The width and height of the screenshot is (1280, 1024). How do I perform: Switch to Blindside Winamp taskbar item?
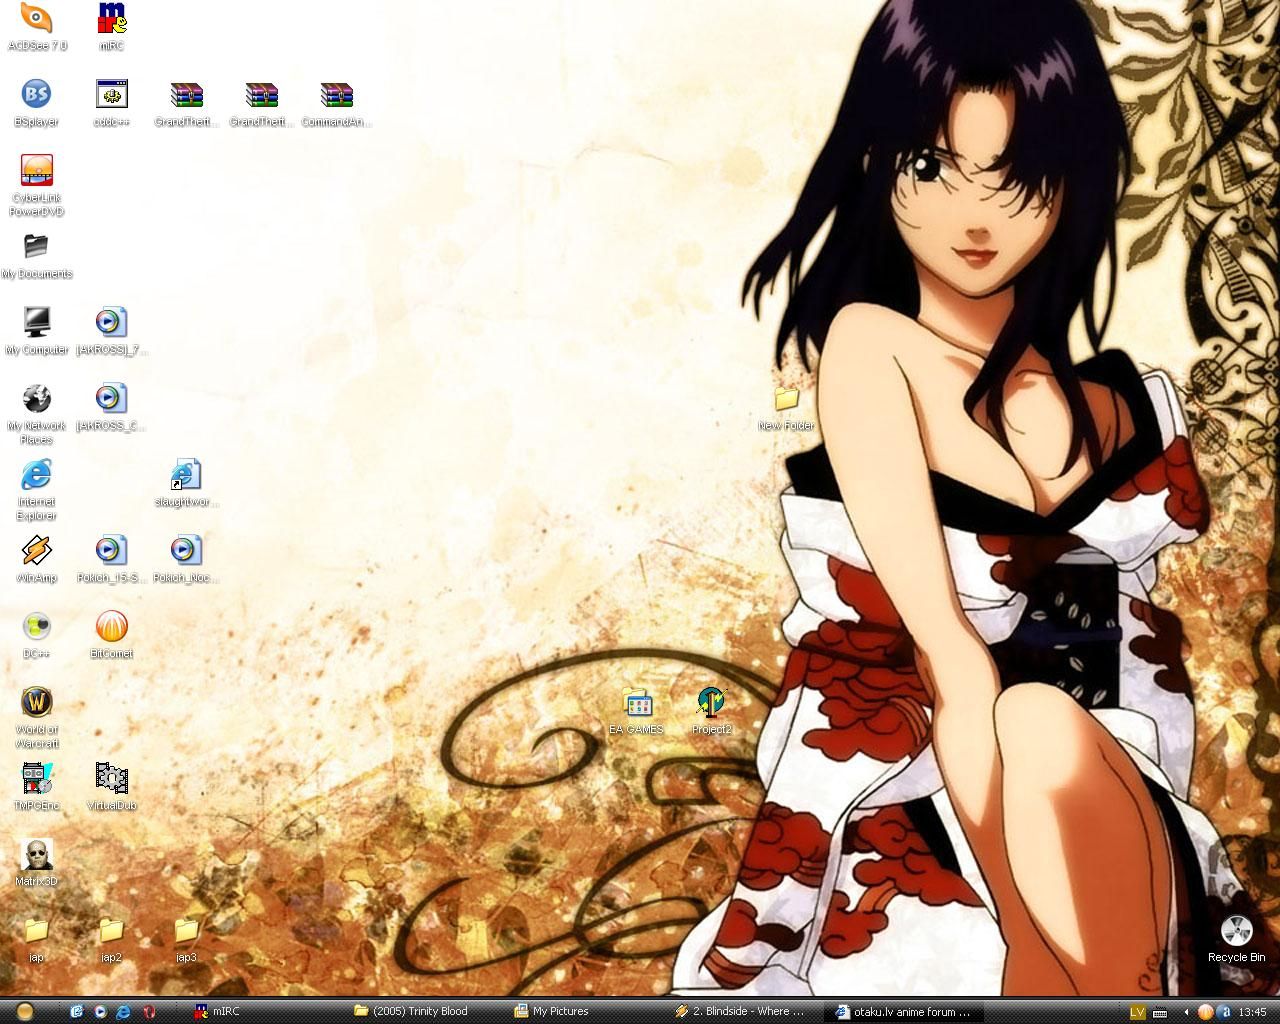[745, 1011]
